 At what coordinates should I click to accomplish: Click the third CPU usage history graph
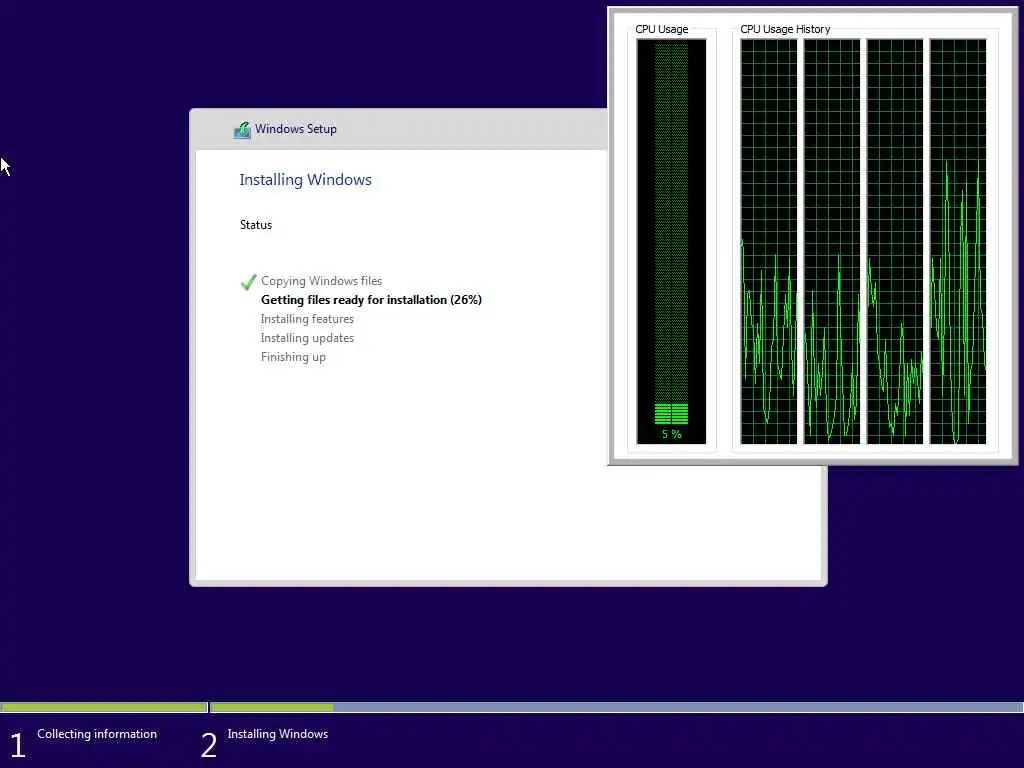(895, 241)
